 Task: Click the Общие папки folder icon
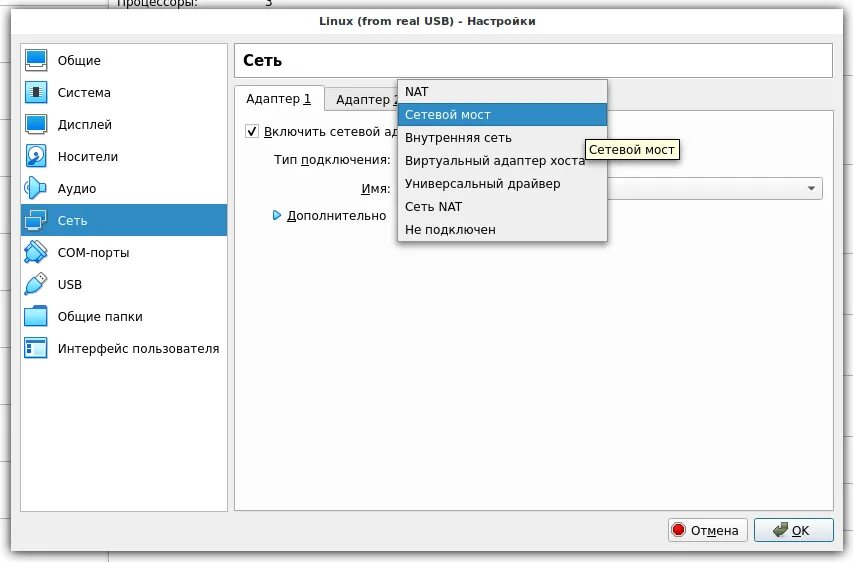pos(36,317)
